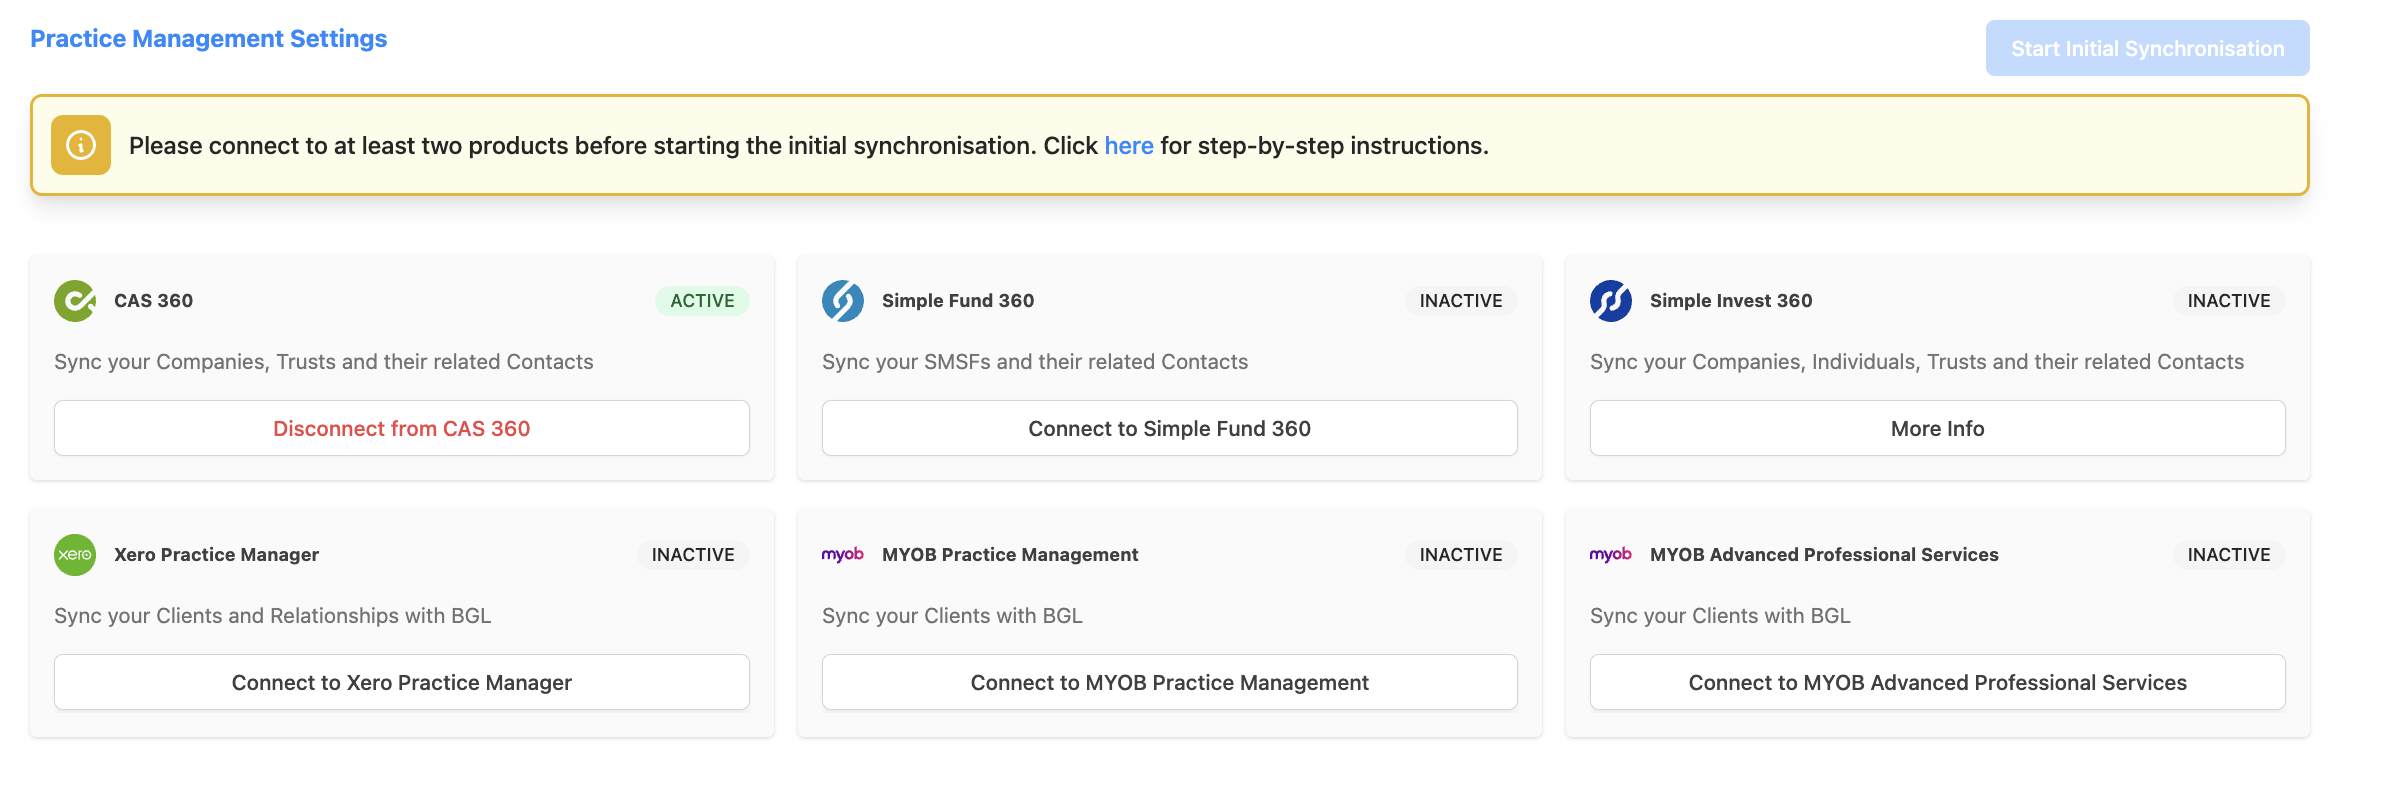The width and height of the screenshot is (2390, 796).
Task: Click the CAS 360 logo icon
Action: (x=75, y=301)
